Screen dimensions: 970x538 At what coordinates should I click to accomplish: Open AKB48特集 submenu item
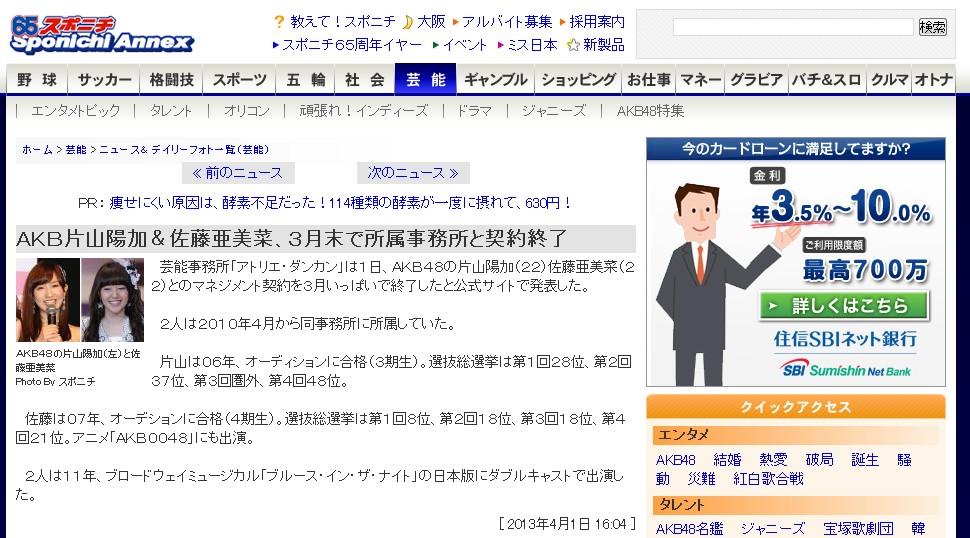click(x=650, y=111)
